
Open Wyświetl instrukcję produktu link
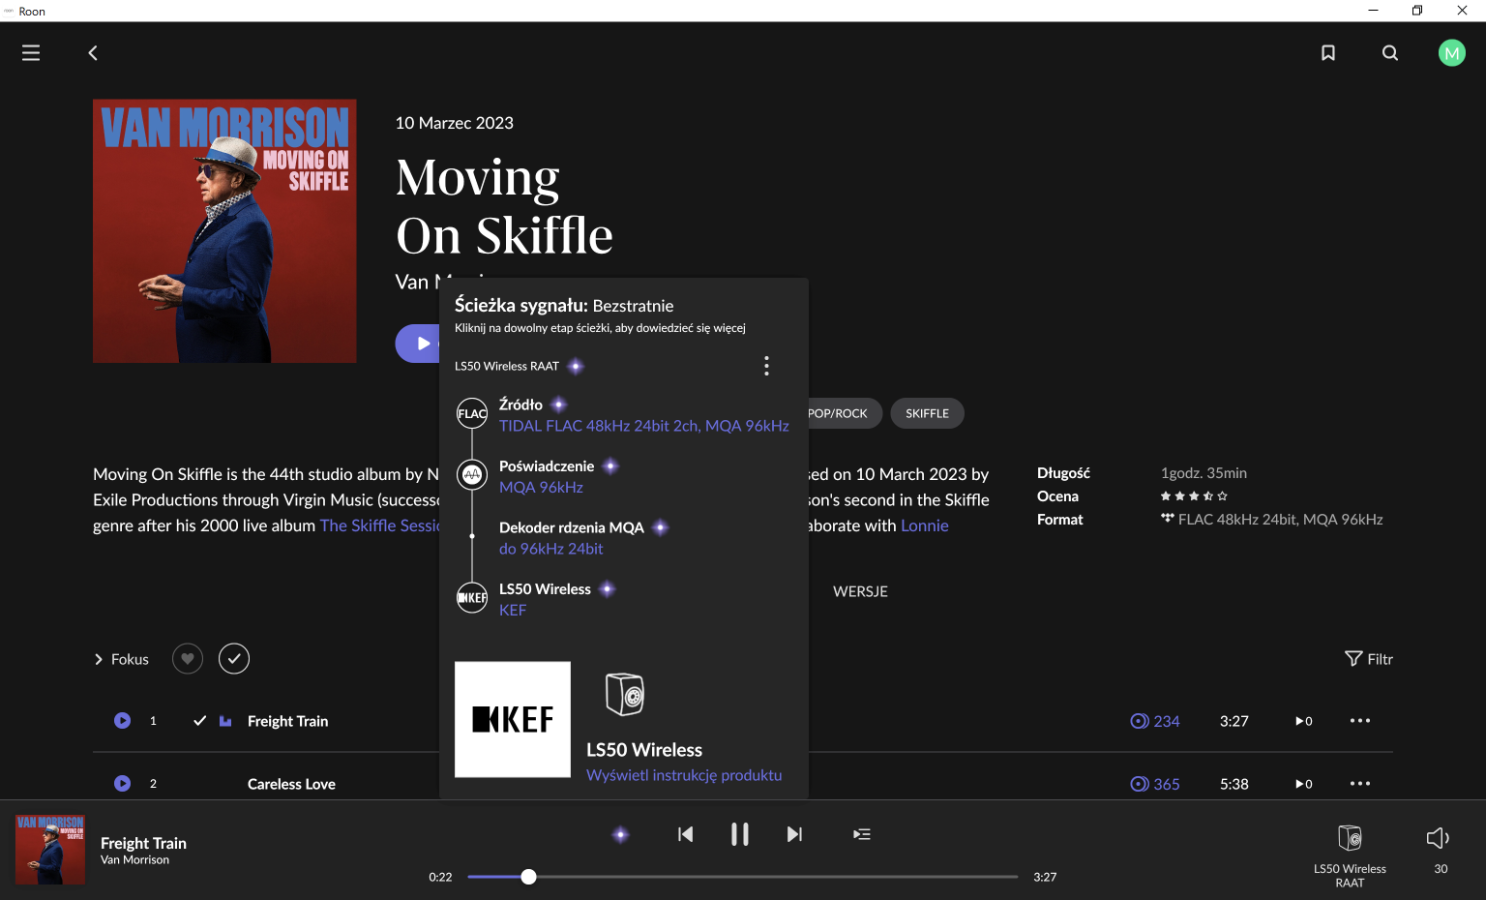[x=684, y=775]
